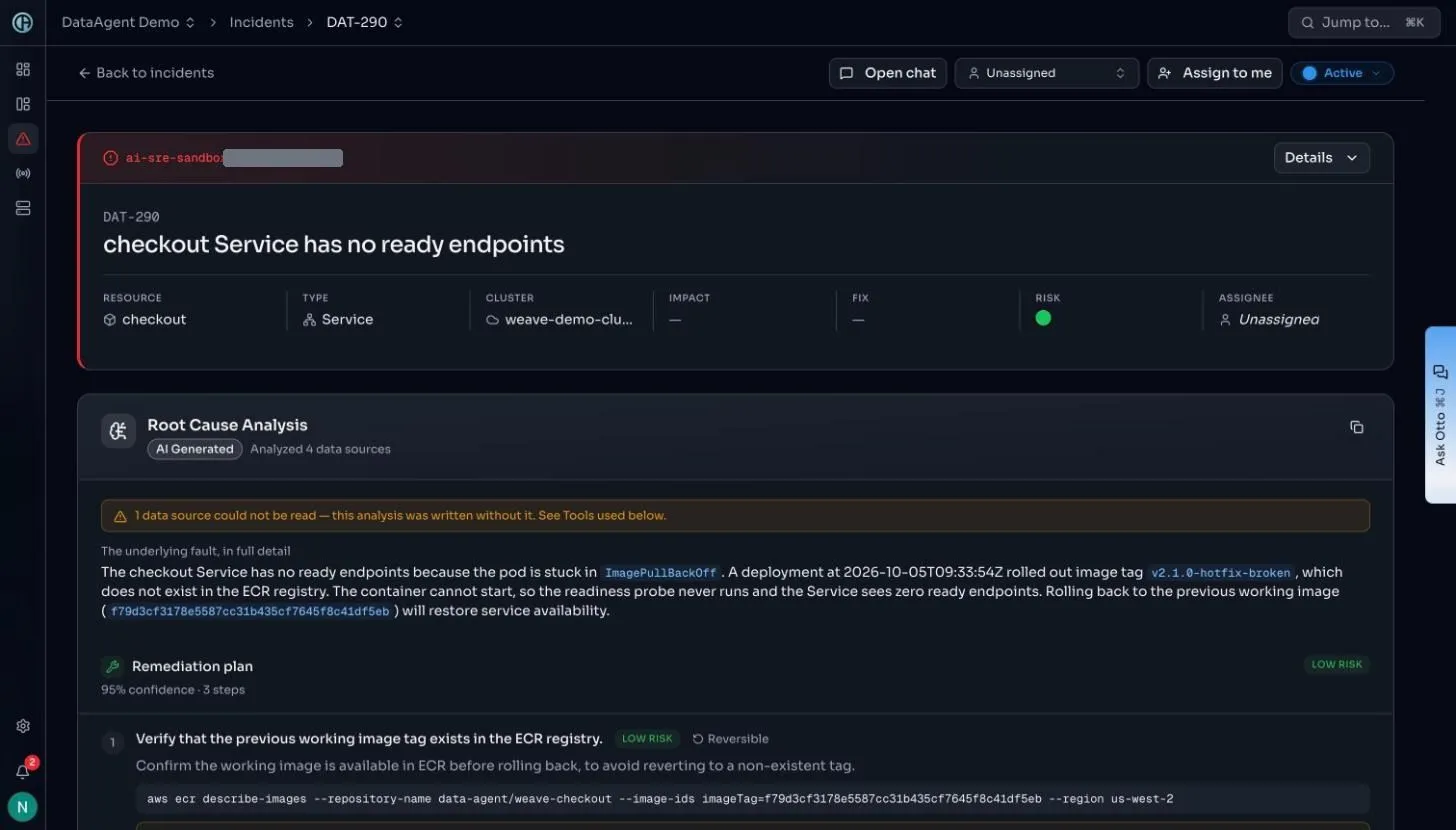Open settings gear icon in sidebar

pyautogui.click(x=23, y=726)
